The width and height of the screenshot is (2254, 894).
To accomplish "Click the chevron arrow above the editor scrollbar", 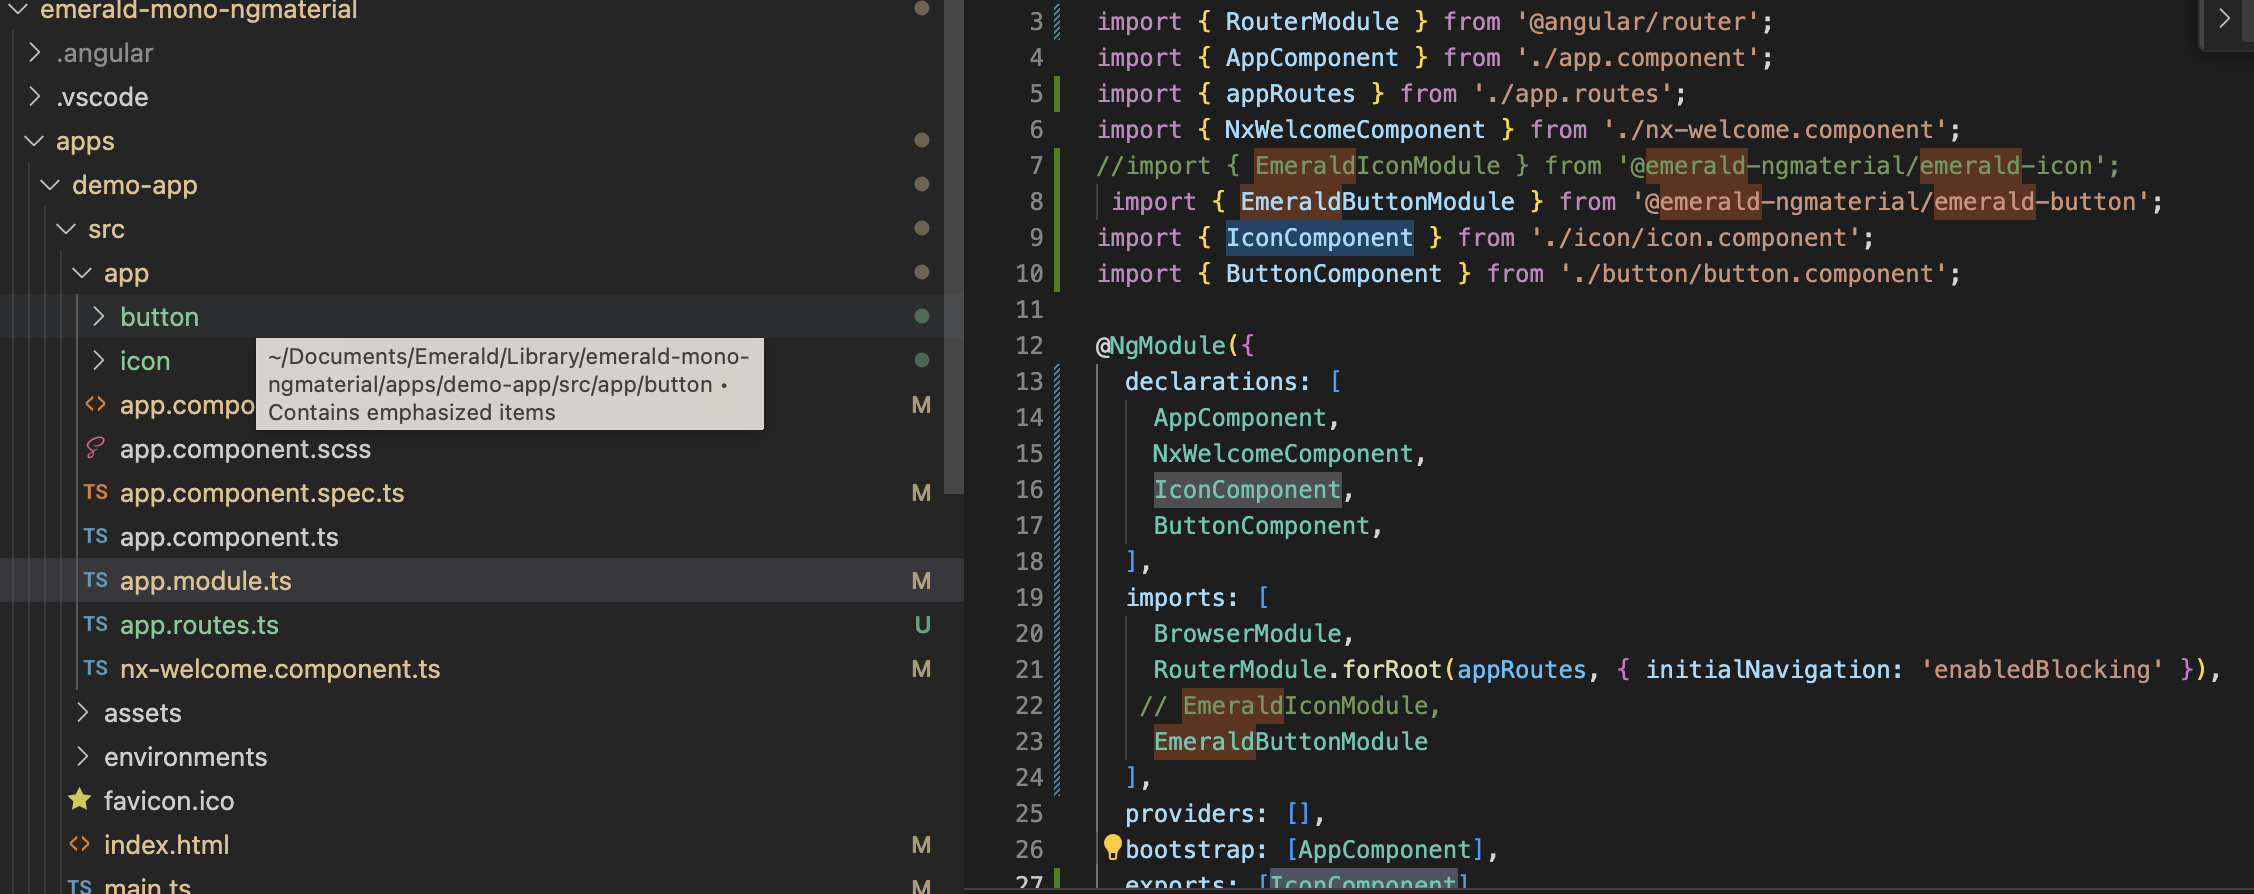I will [2224, 18].
